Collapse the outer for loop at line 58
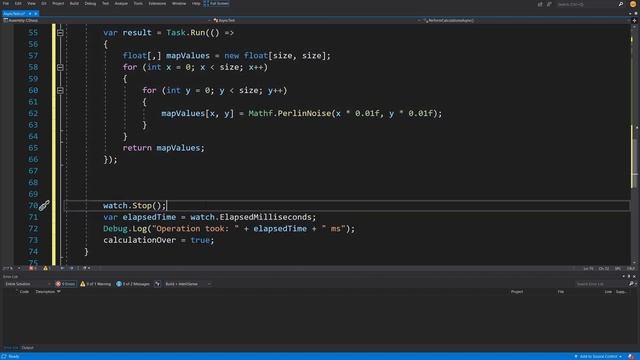Screen dimensions: 640x360 point(60,67)
